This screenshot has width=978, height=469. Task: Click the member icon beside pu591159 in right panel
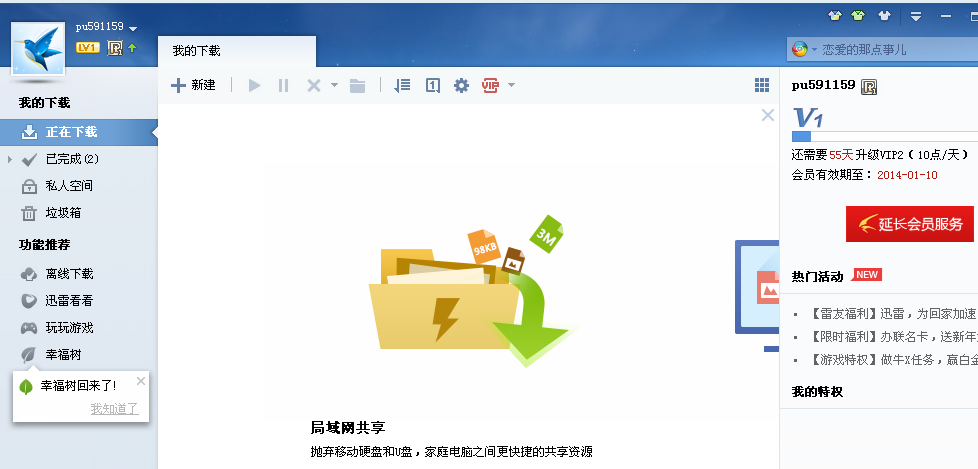pyautogui.click(x=869, y=87)
